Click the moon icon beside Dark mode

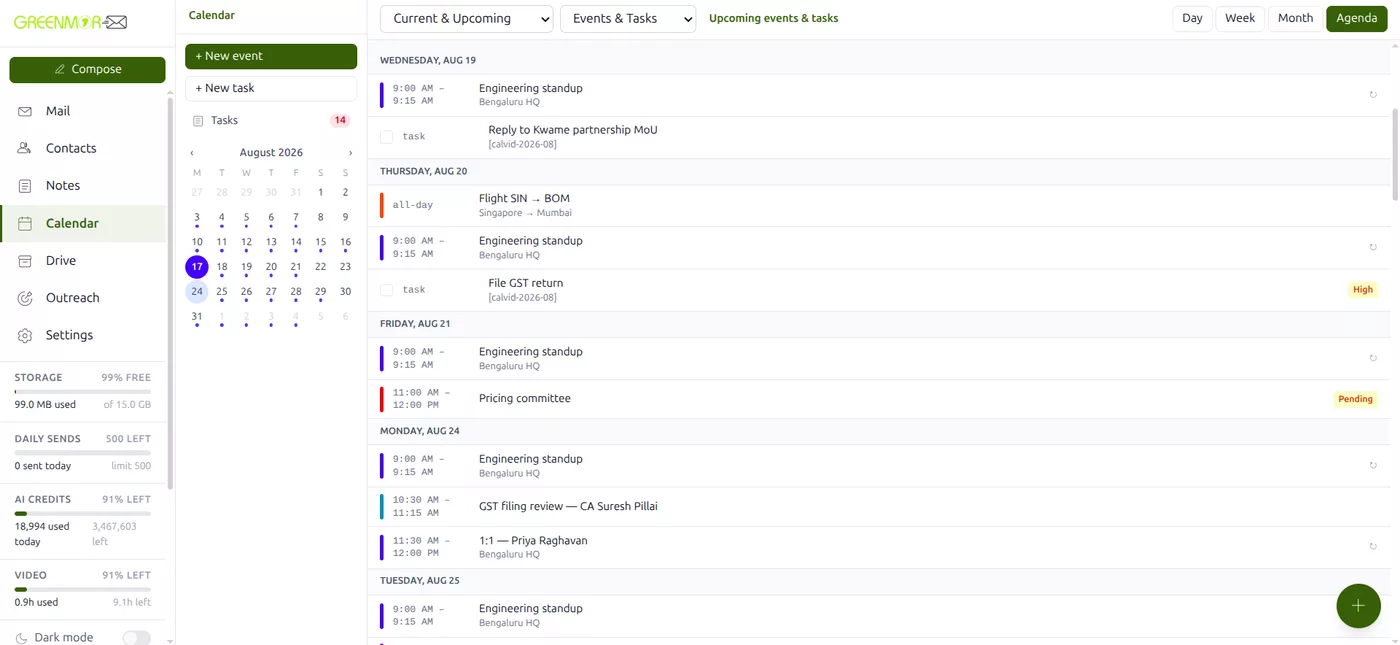22,638
